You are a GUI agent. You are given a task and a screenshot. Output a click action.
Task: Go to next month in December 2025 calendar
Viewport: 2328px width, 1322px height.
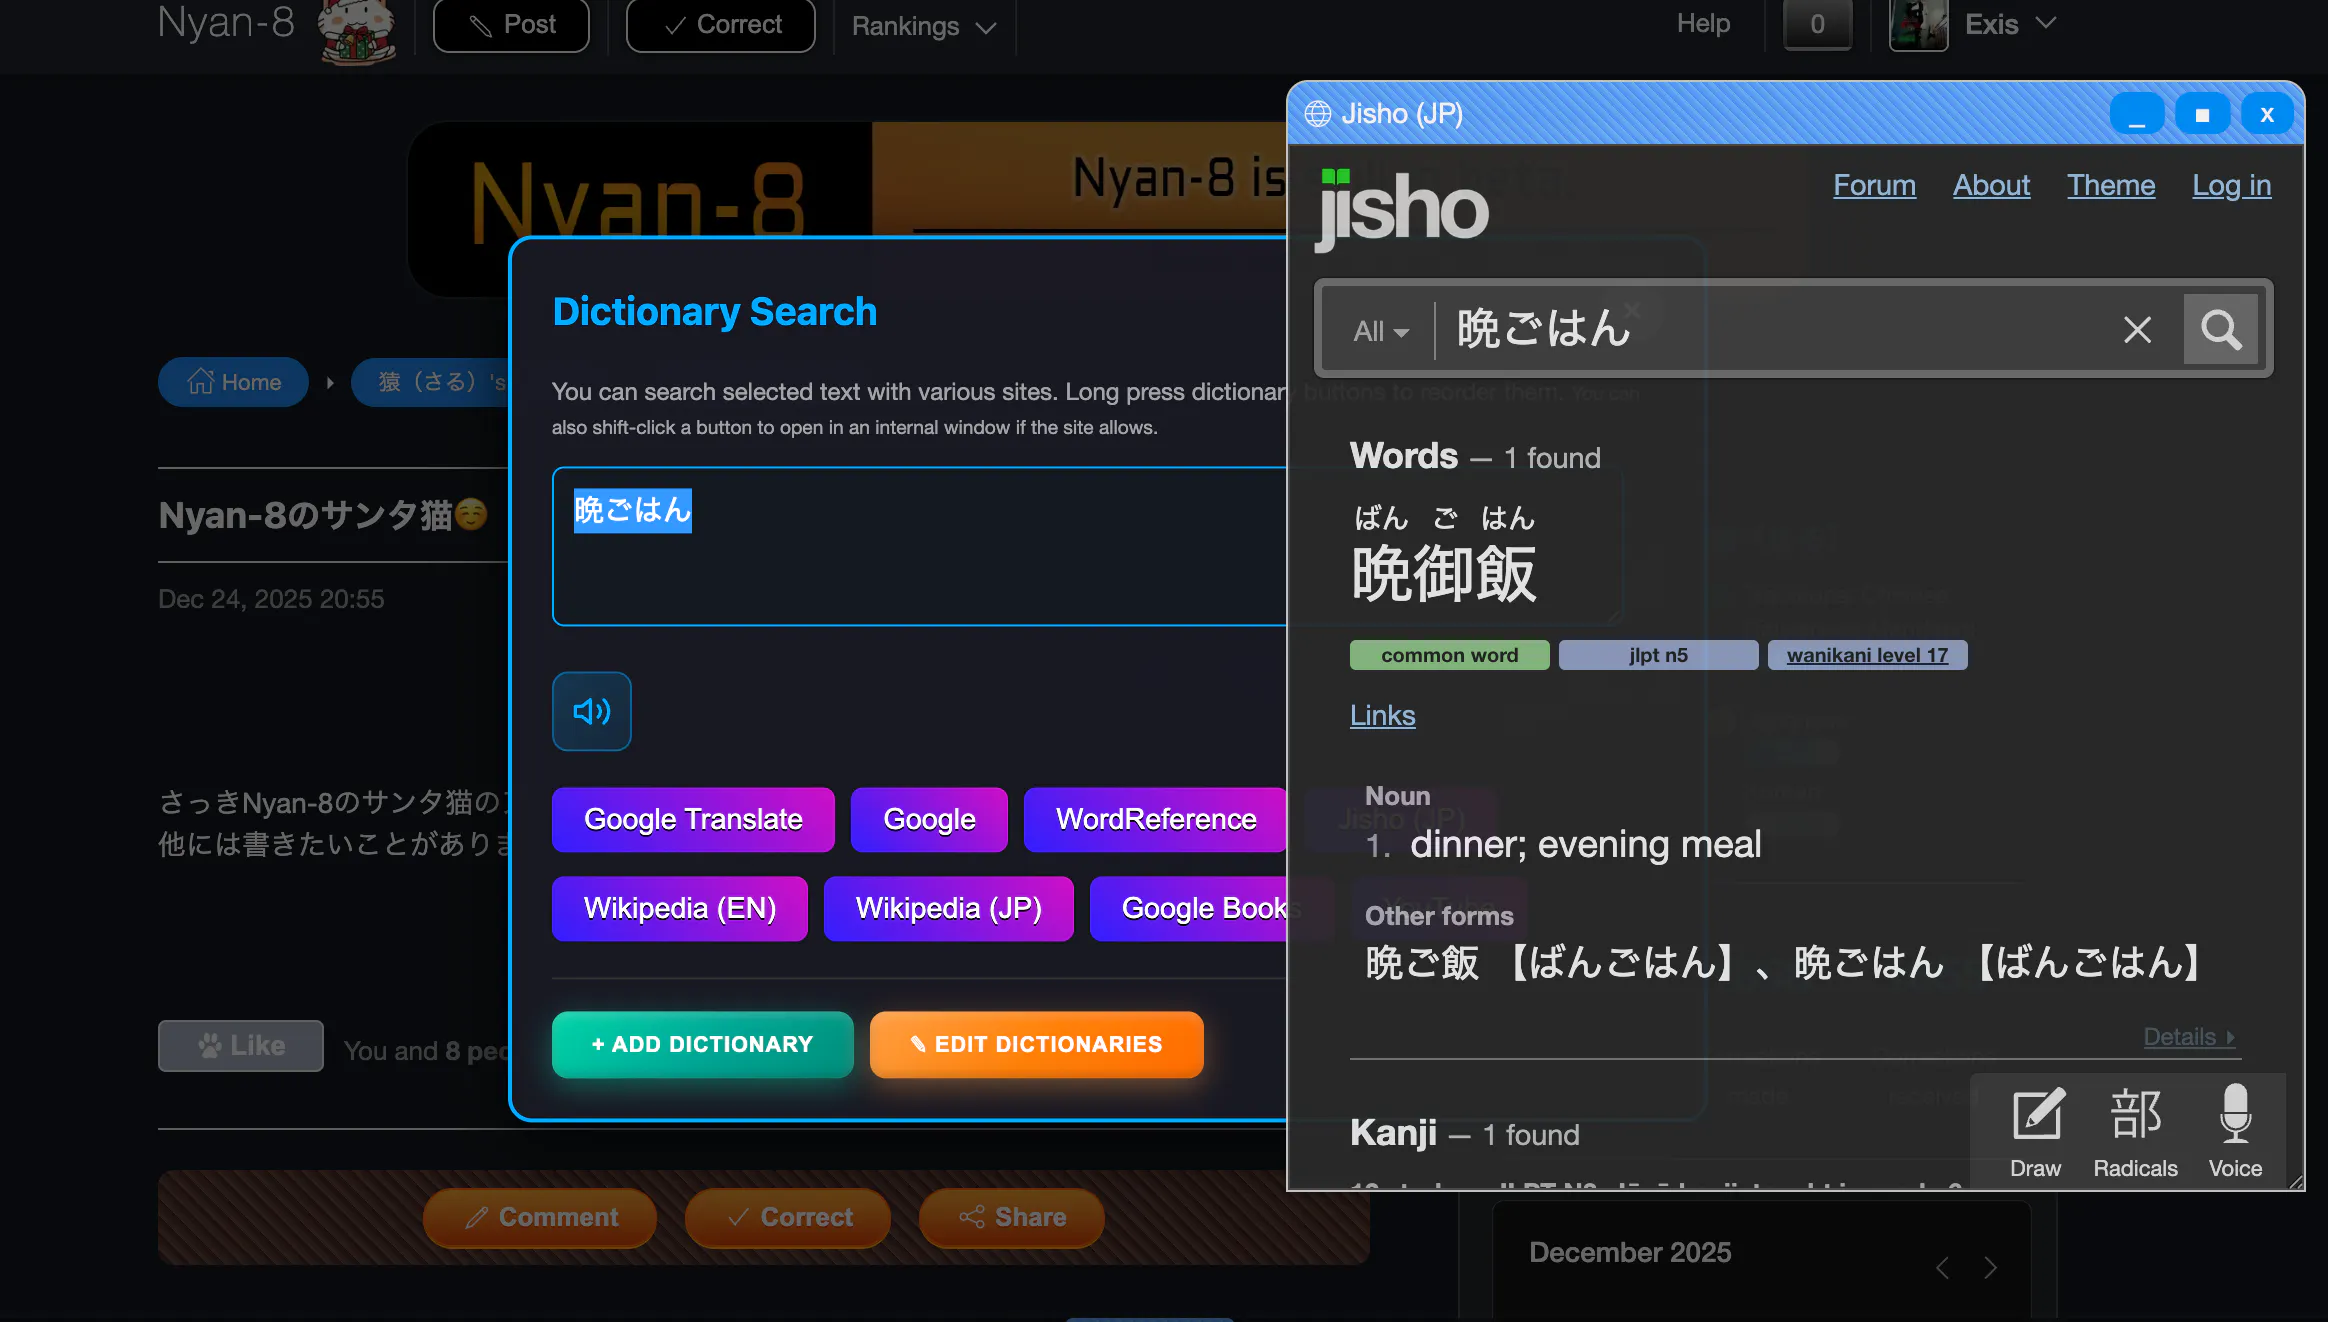1990,1268
